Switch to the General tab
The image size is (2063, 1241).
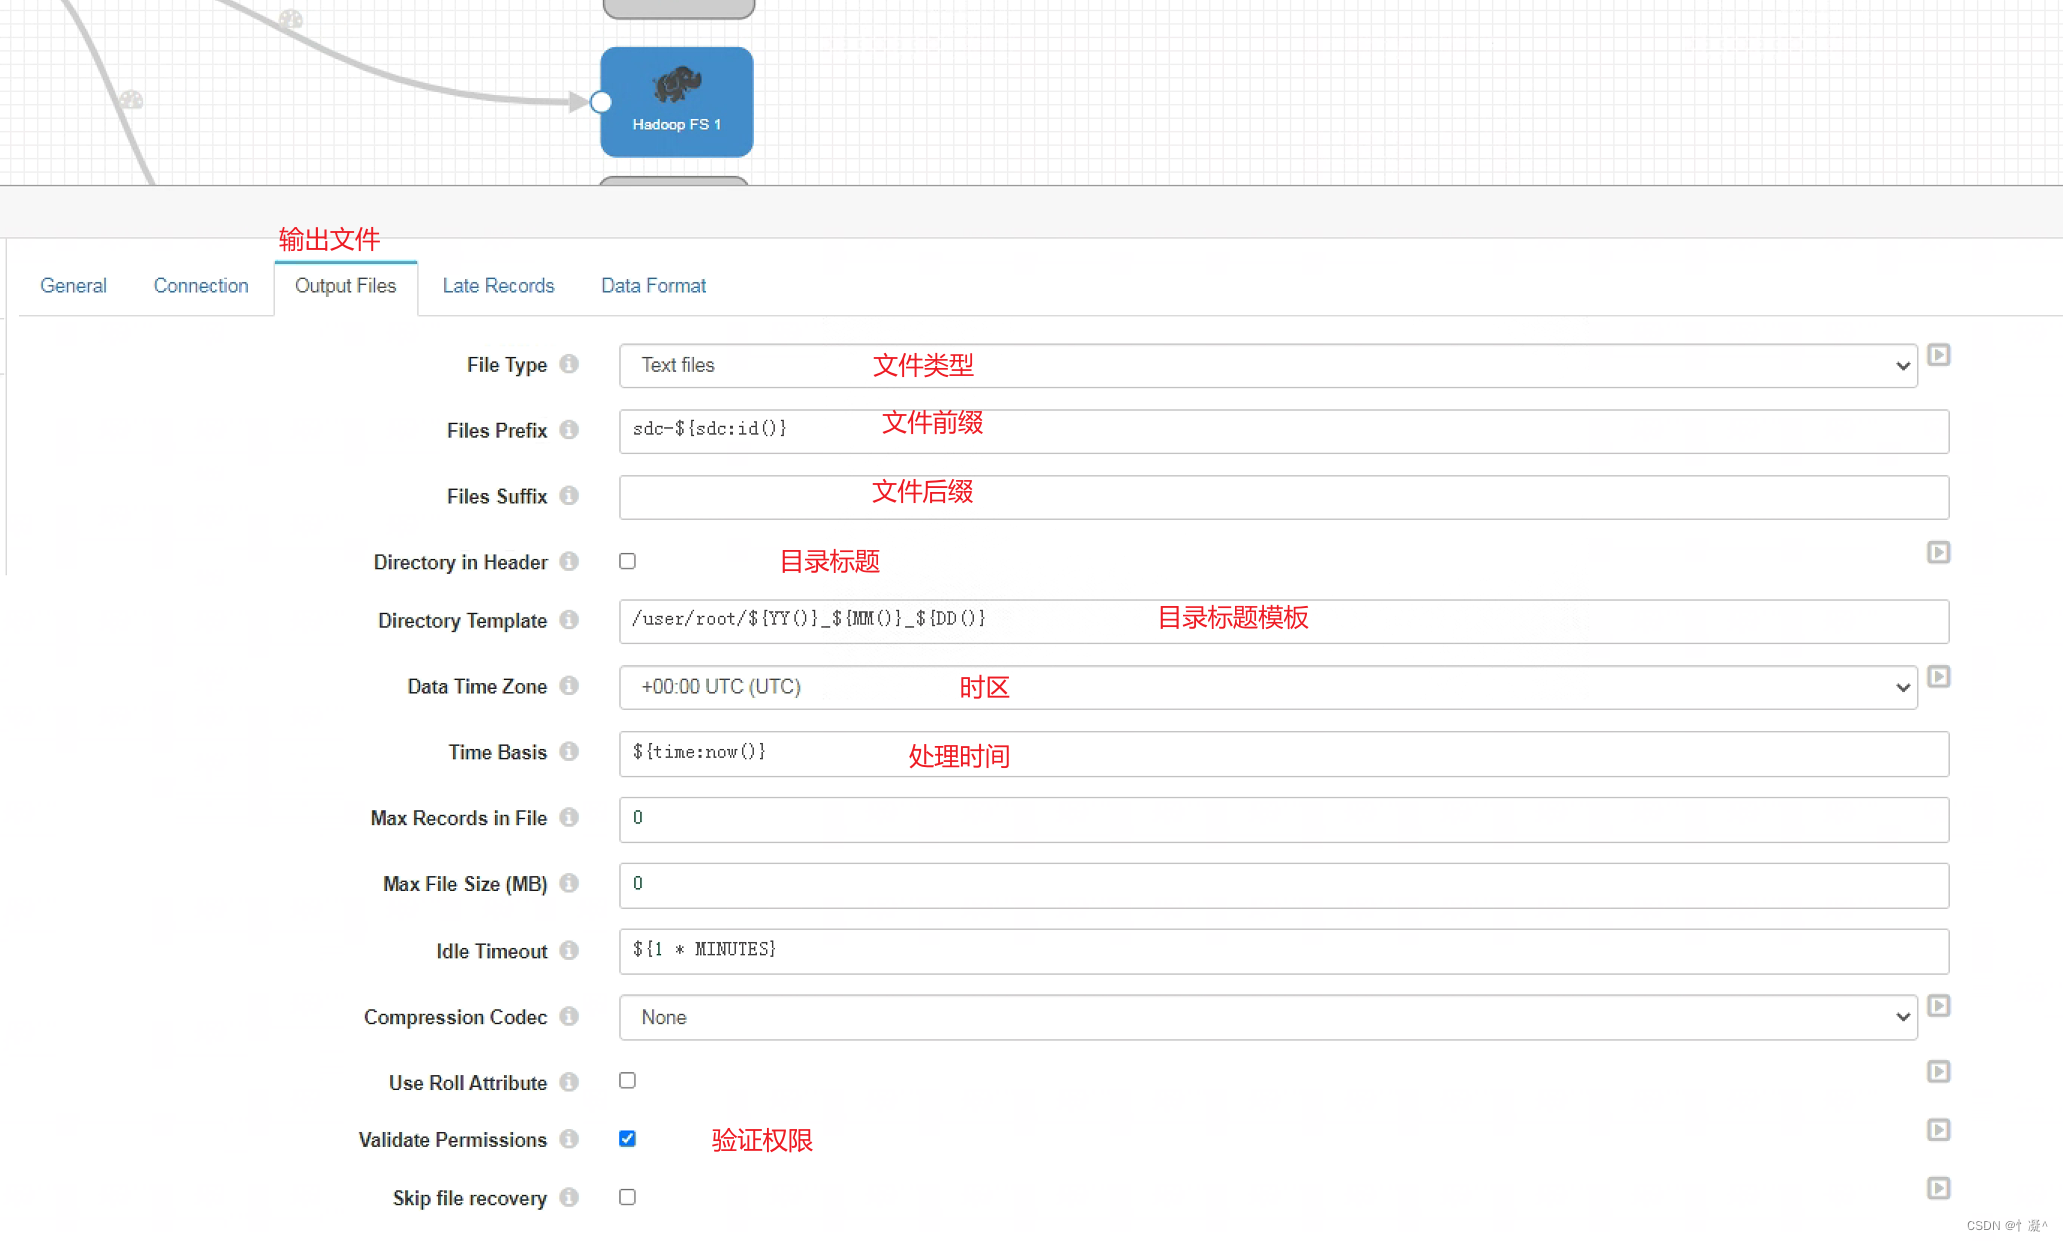point(73,285)
